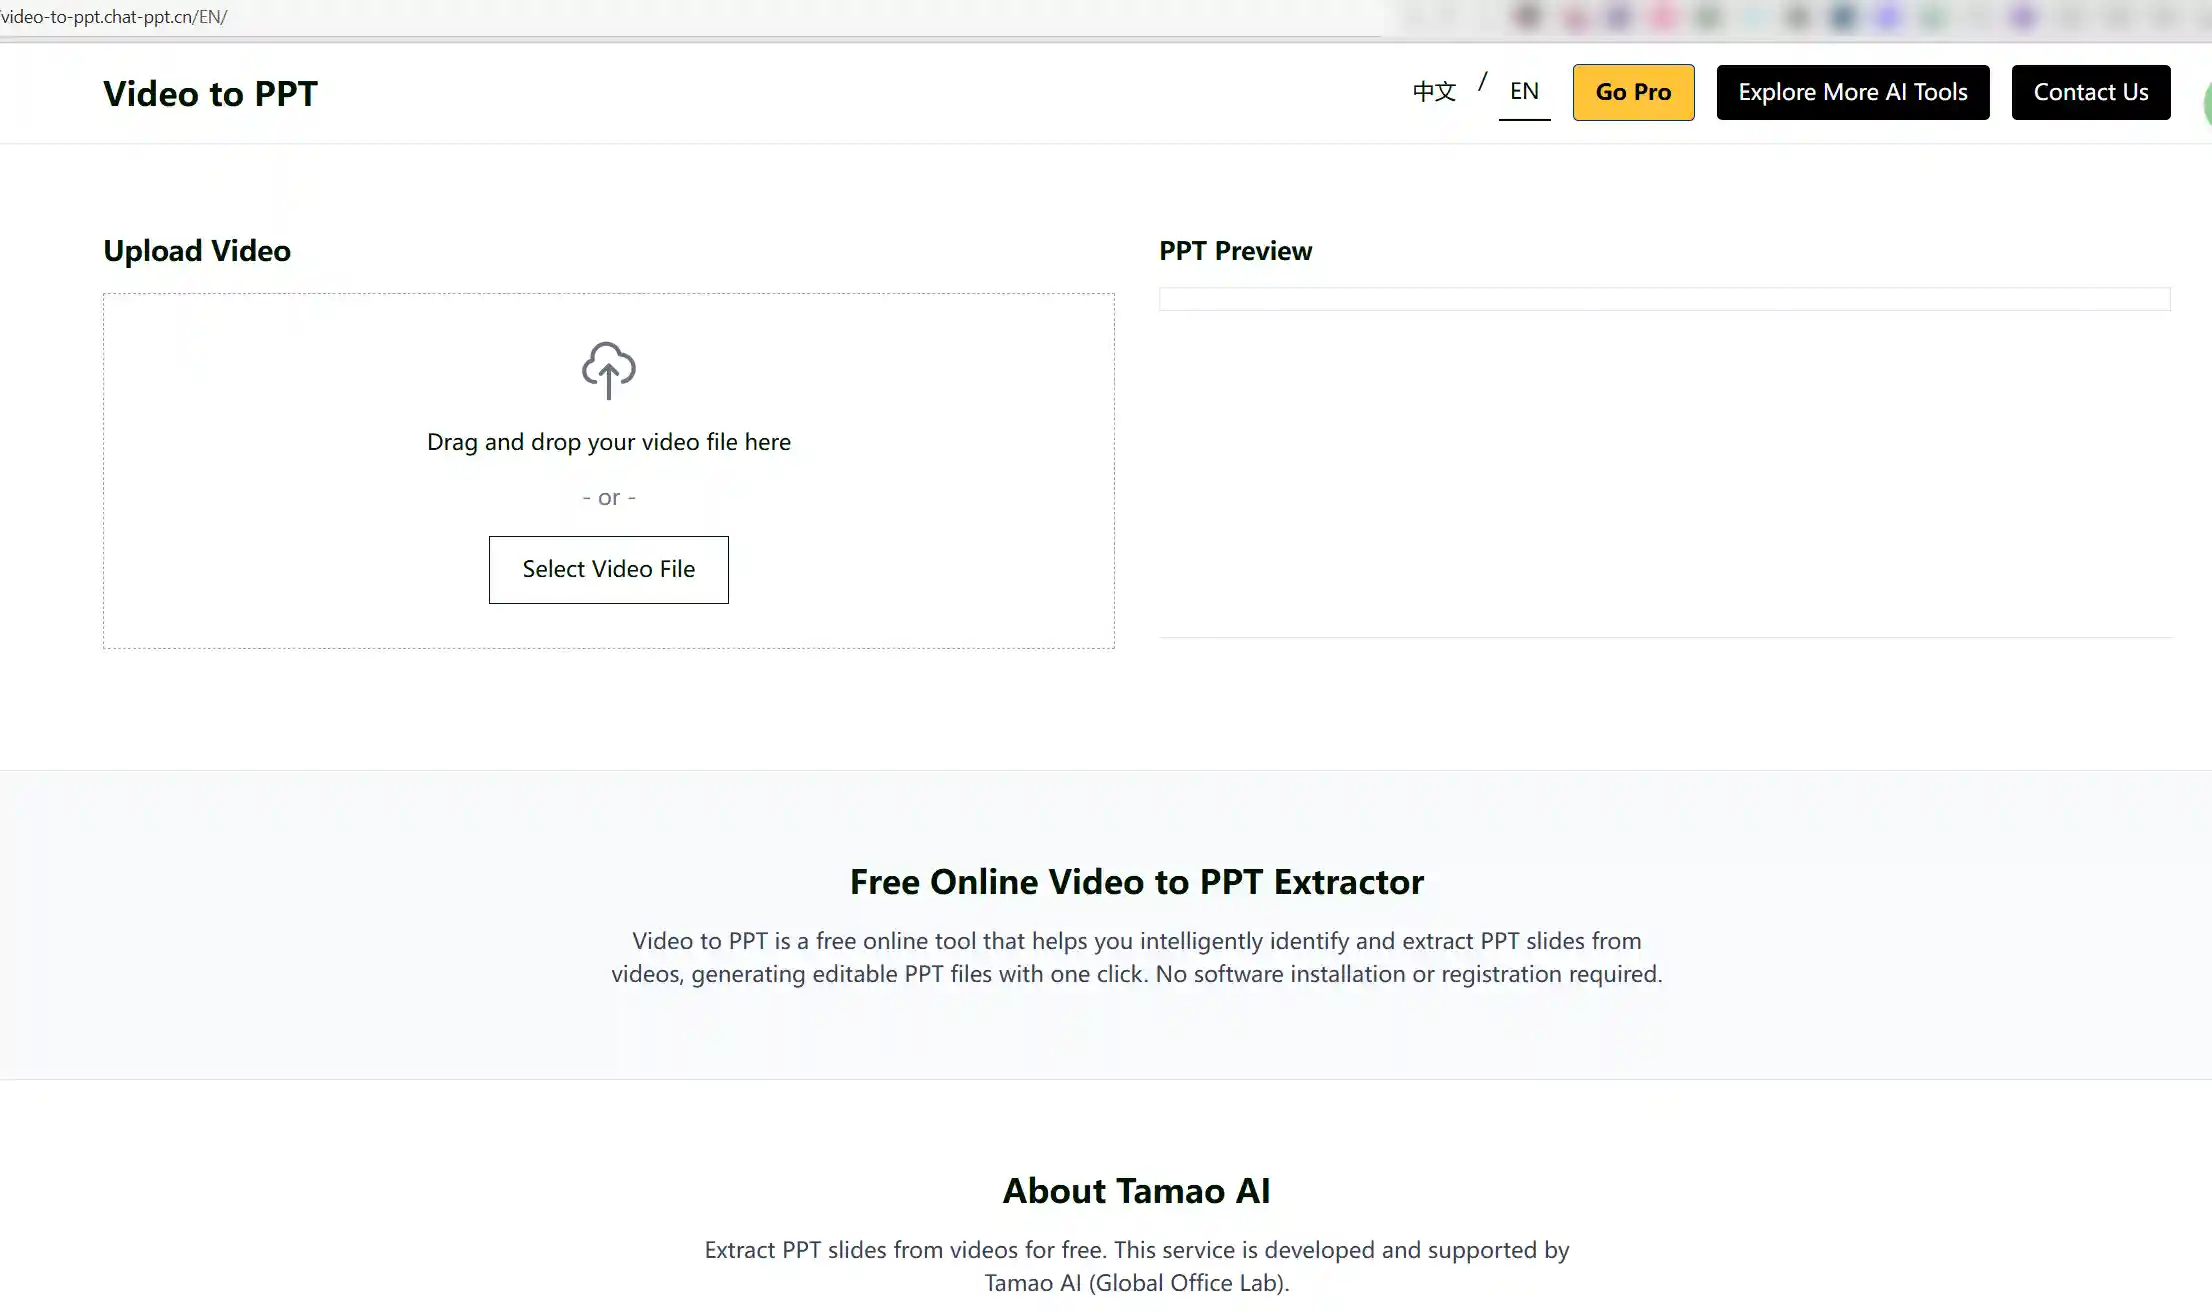Image resolution: width=2212 pixels, height=1313 pixels.
Task: Click the browser address bar URL
Action: point(114,17)
